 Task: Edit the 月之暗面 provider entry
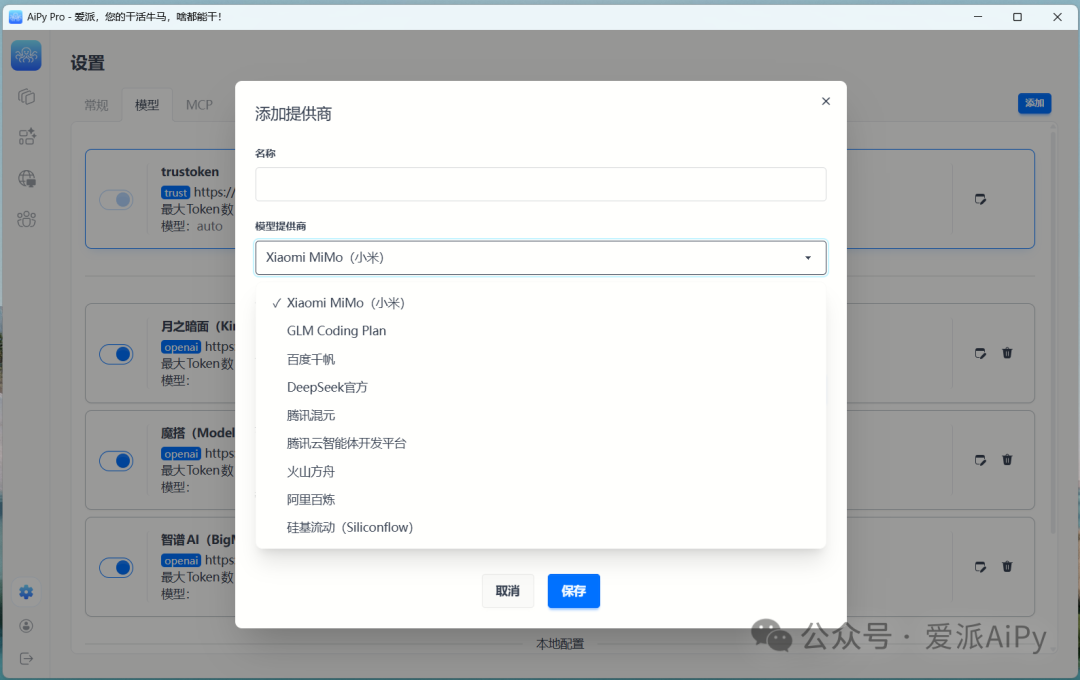pyautogui.click(x=980, y=353)
